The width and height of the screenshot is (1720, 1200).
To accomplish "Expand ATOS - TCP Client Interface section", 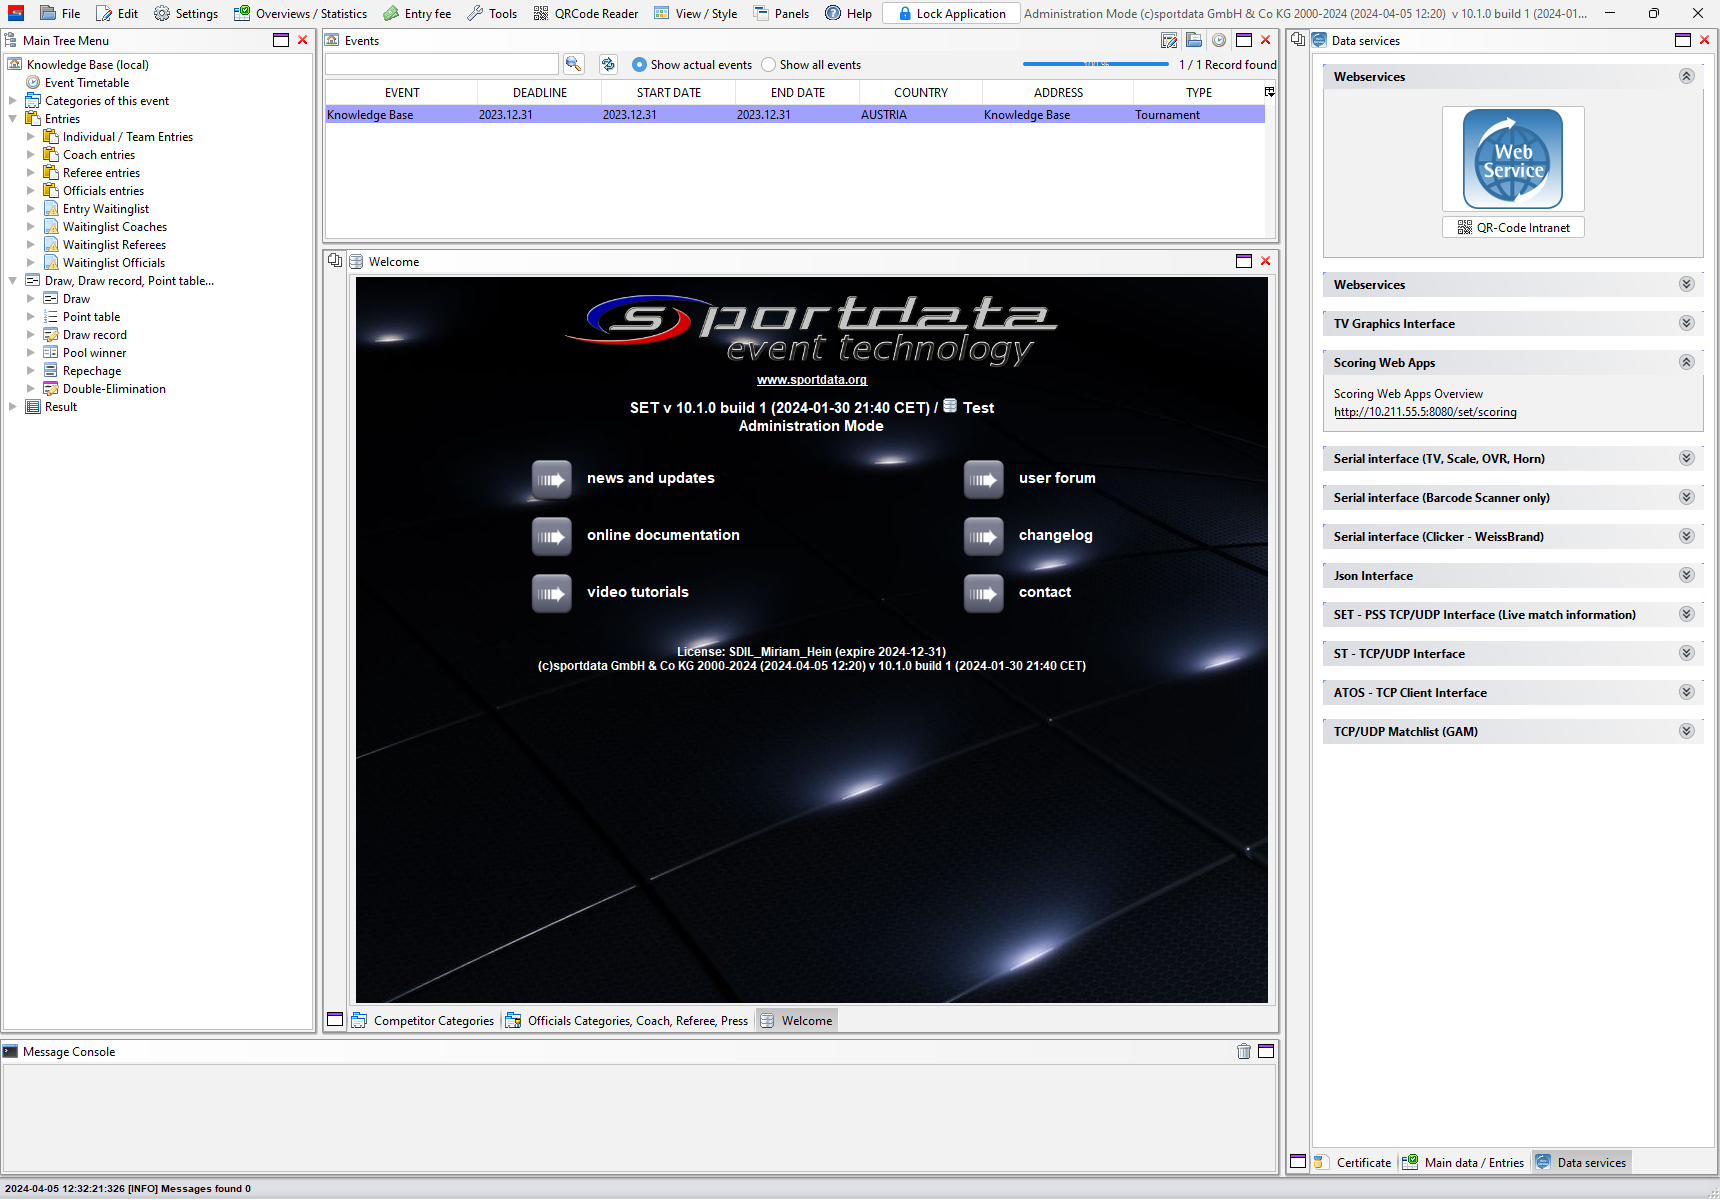I will (1686, 692).
